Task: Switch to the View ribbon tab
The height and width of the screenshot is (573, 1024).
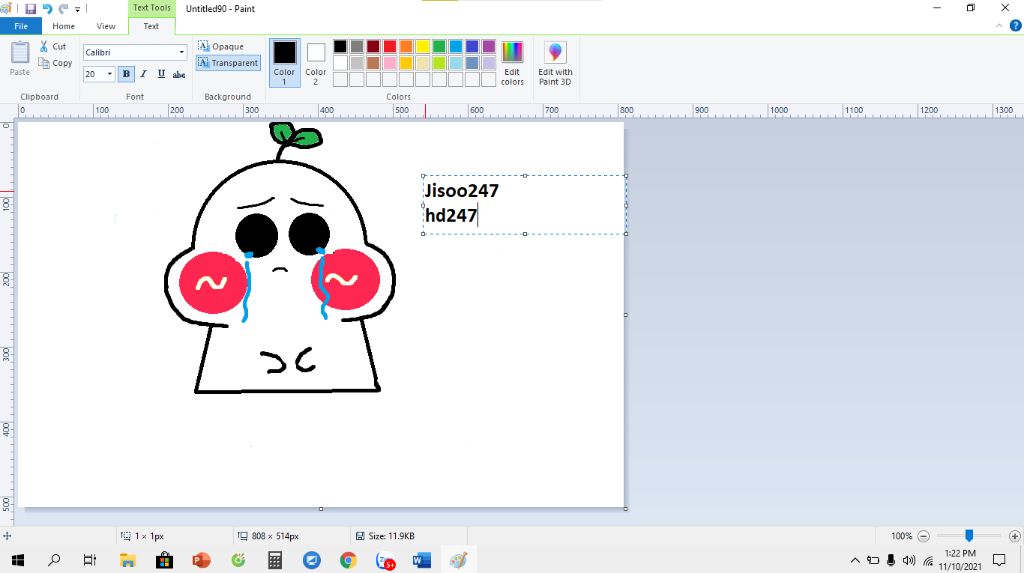Action: click(x=106, y=26)
